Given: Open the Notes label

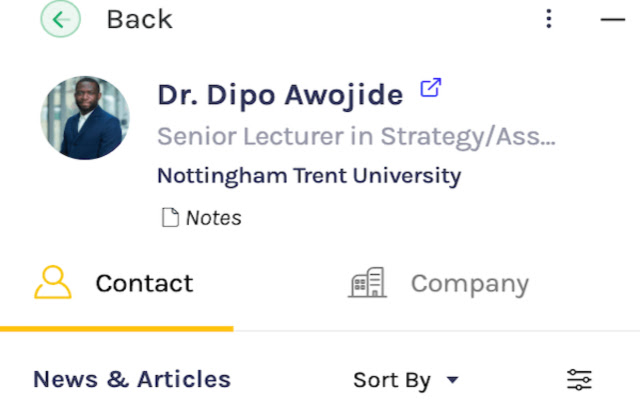Looking at the screenshot, I should (x=213, y=217).
